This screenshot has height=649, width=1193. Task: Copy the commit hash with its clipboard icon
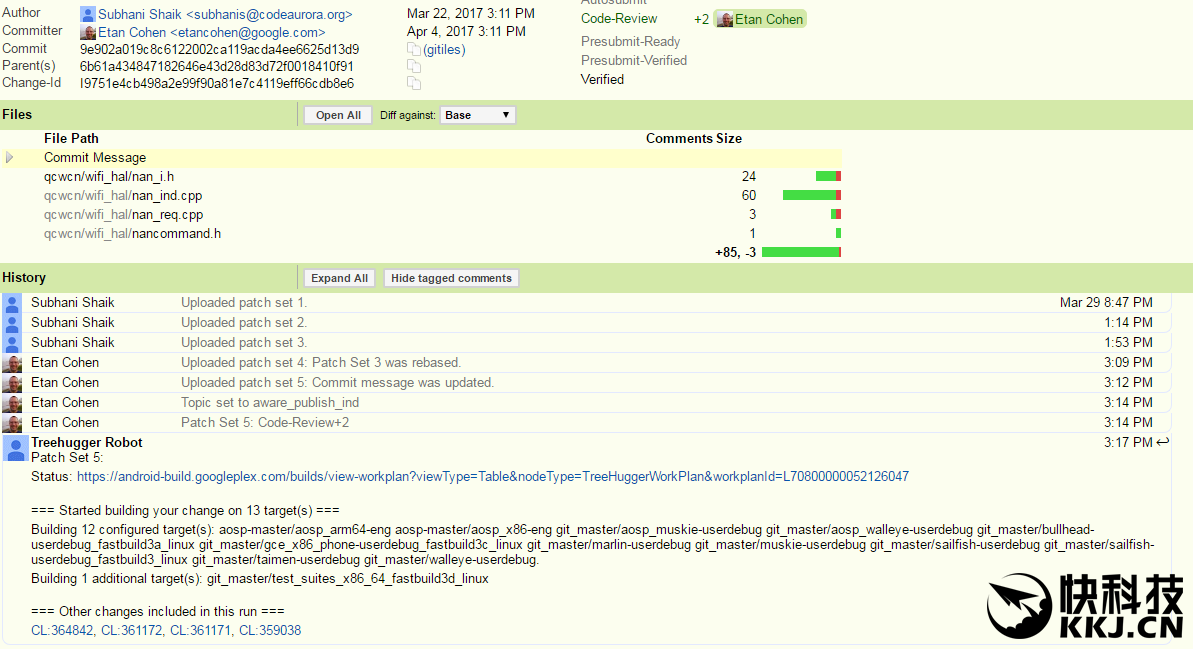pyautogui.click(x=414, y=49)
